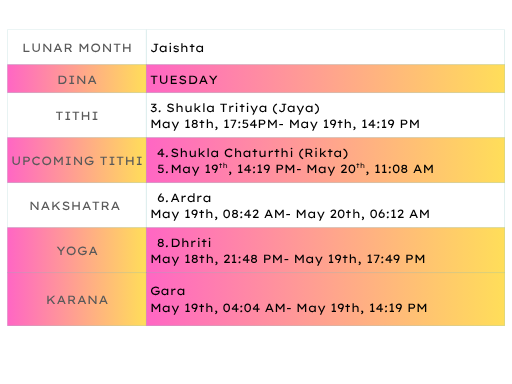Click the TITHI row label
This screenshot has height=384, width=512.
coord(77,116)
